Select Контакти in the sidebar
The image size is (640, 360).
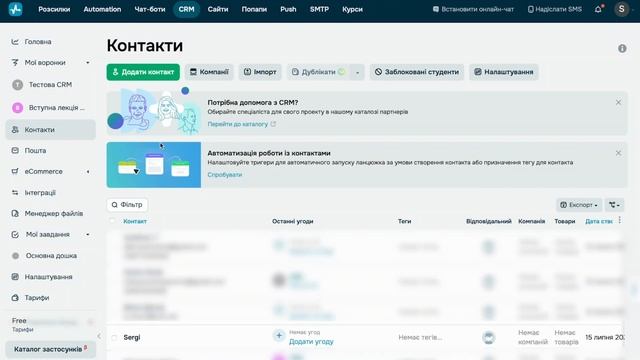coord(51,130)
